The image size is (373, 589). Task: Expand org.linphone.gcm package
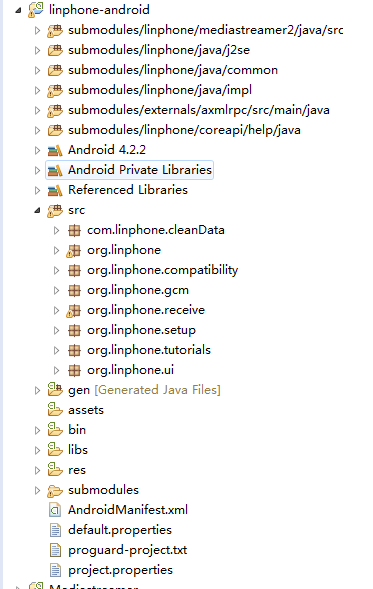(x=56, y=290)
